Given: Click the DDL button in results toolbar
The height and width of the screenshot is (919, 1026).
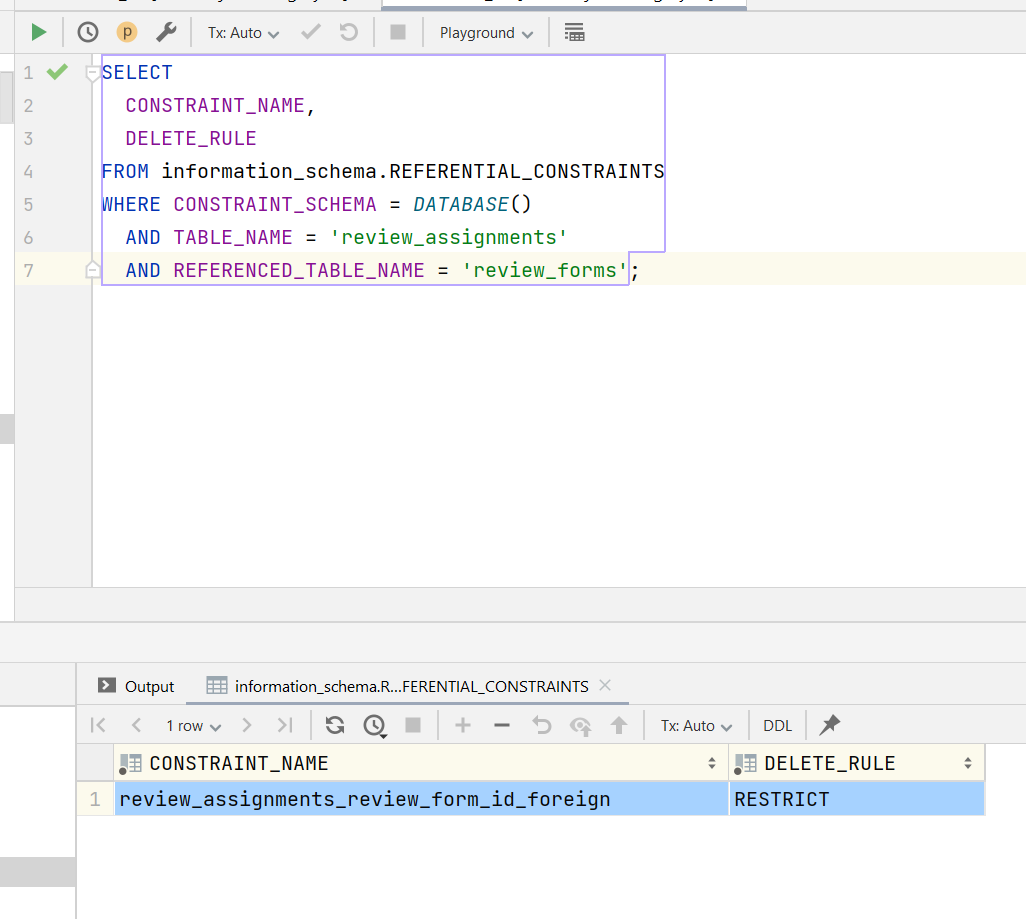Looking at the screenshot, I should (777, 725).
